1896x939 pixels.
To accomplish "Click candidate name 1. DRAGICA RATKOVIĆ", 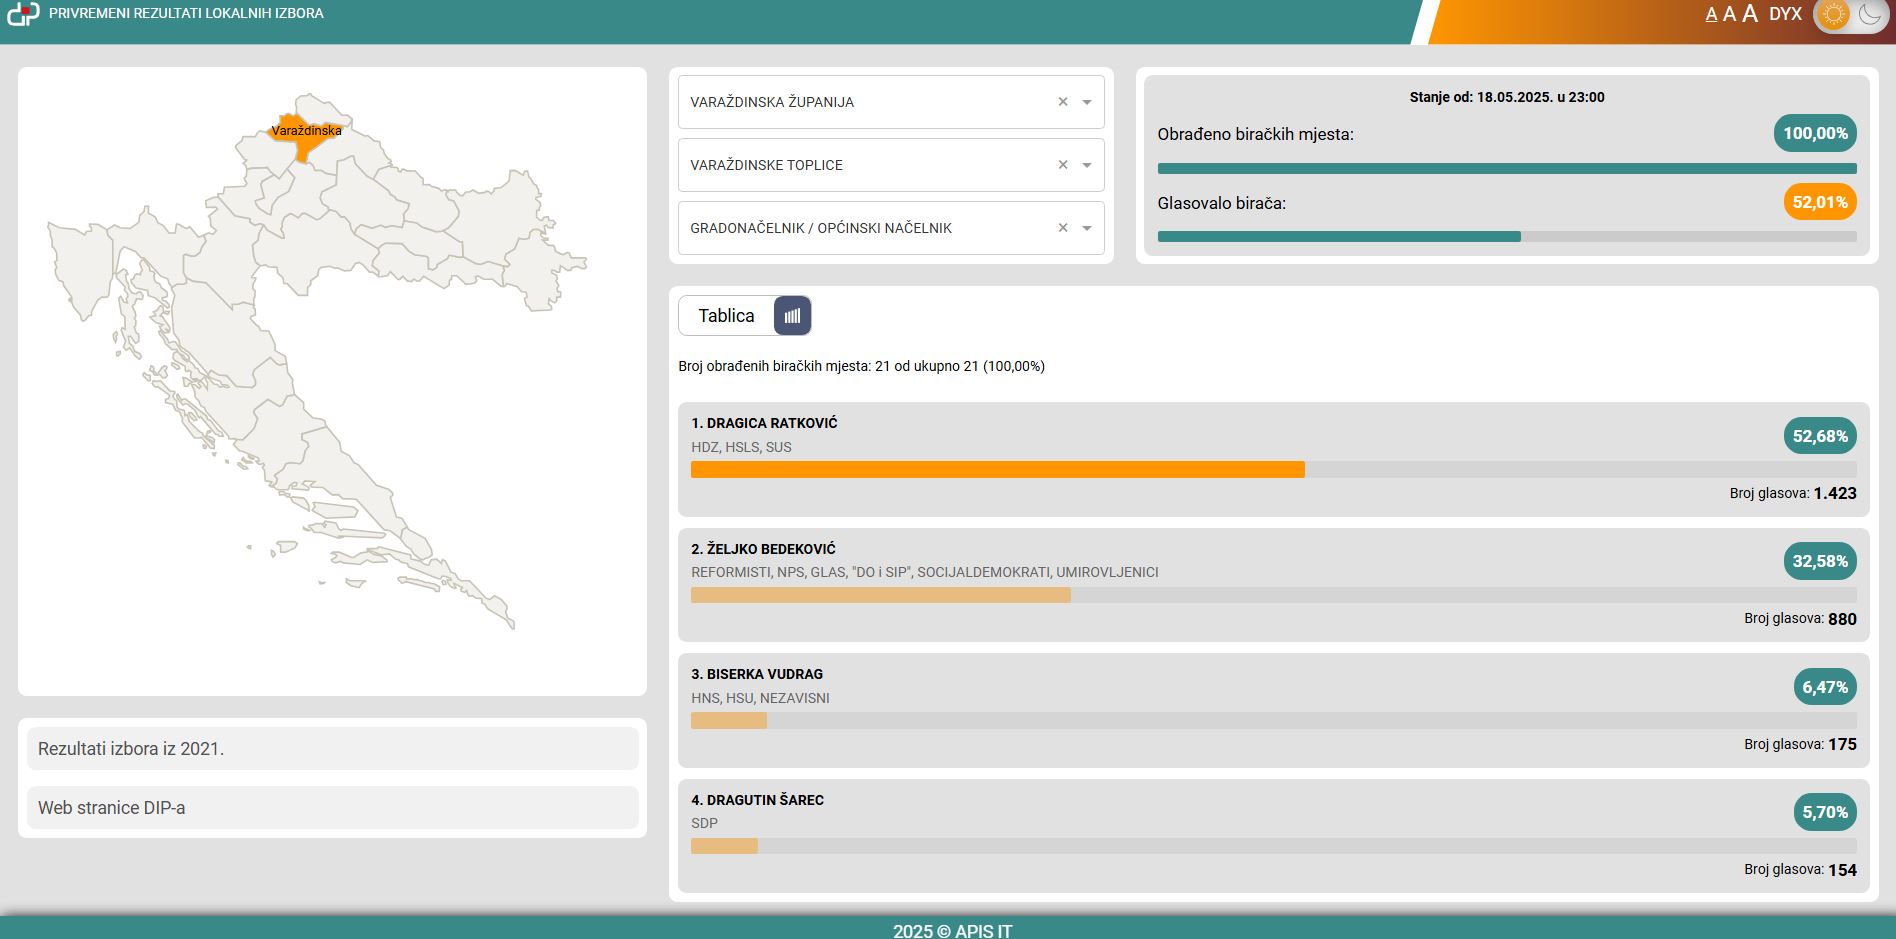I will coord(764,423).
